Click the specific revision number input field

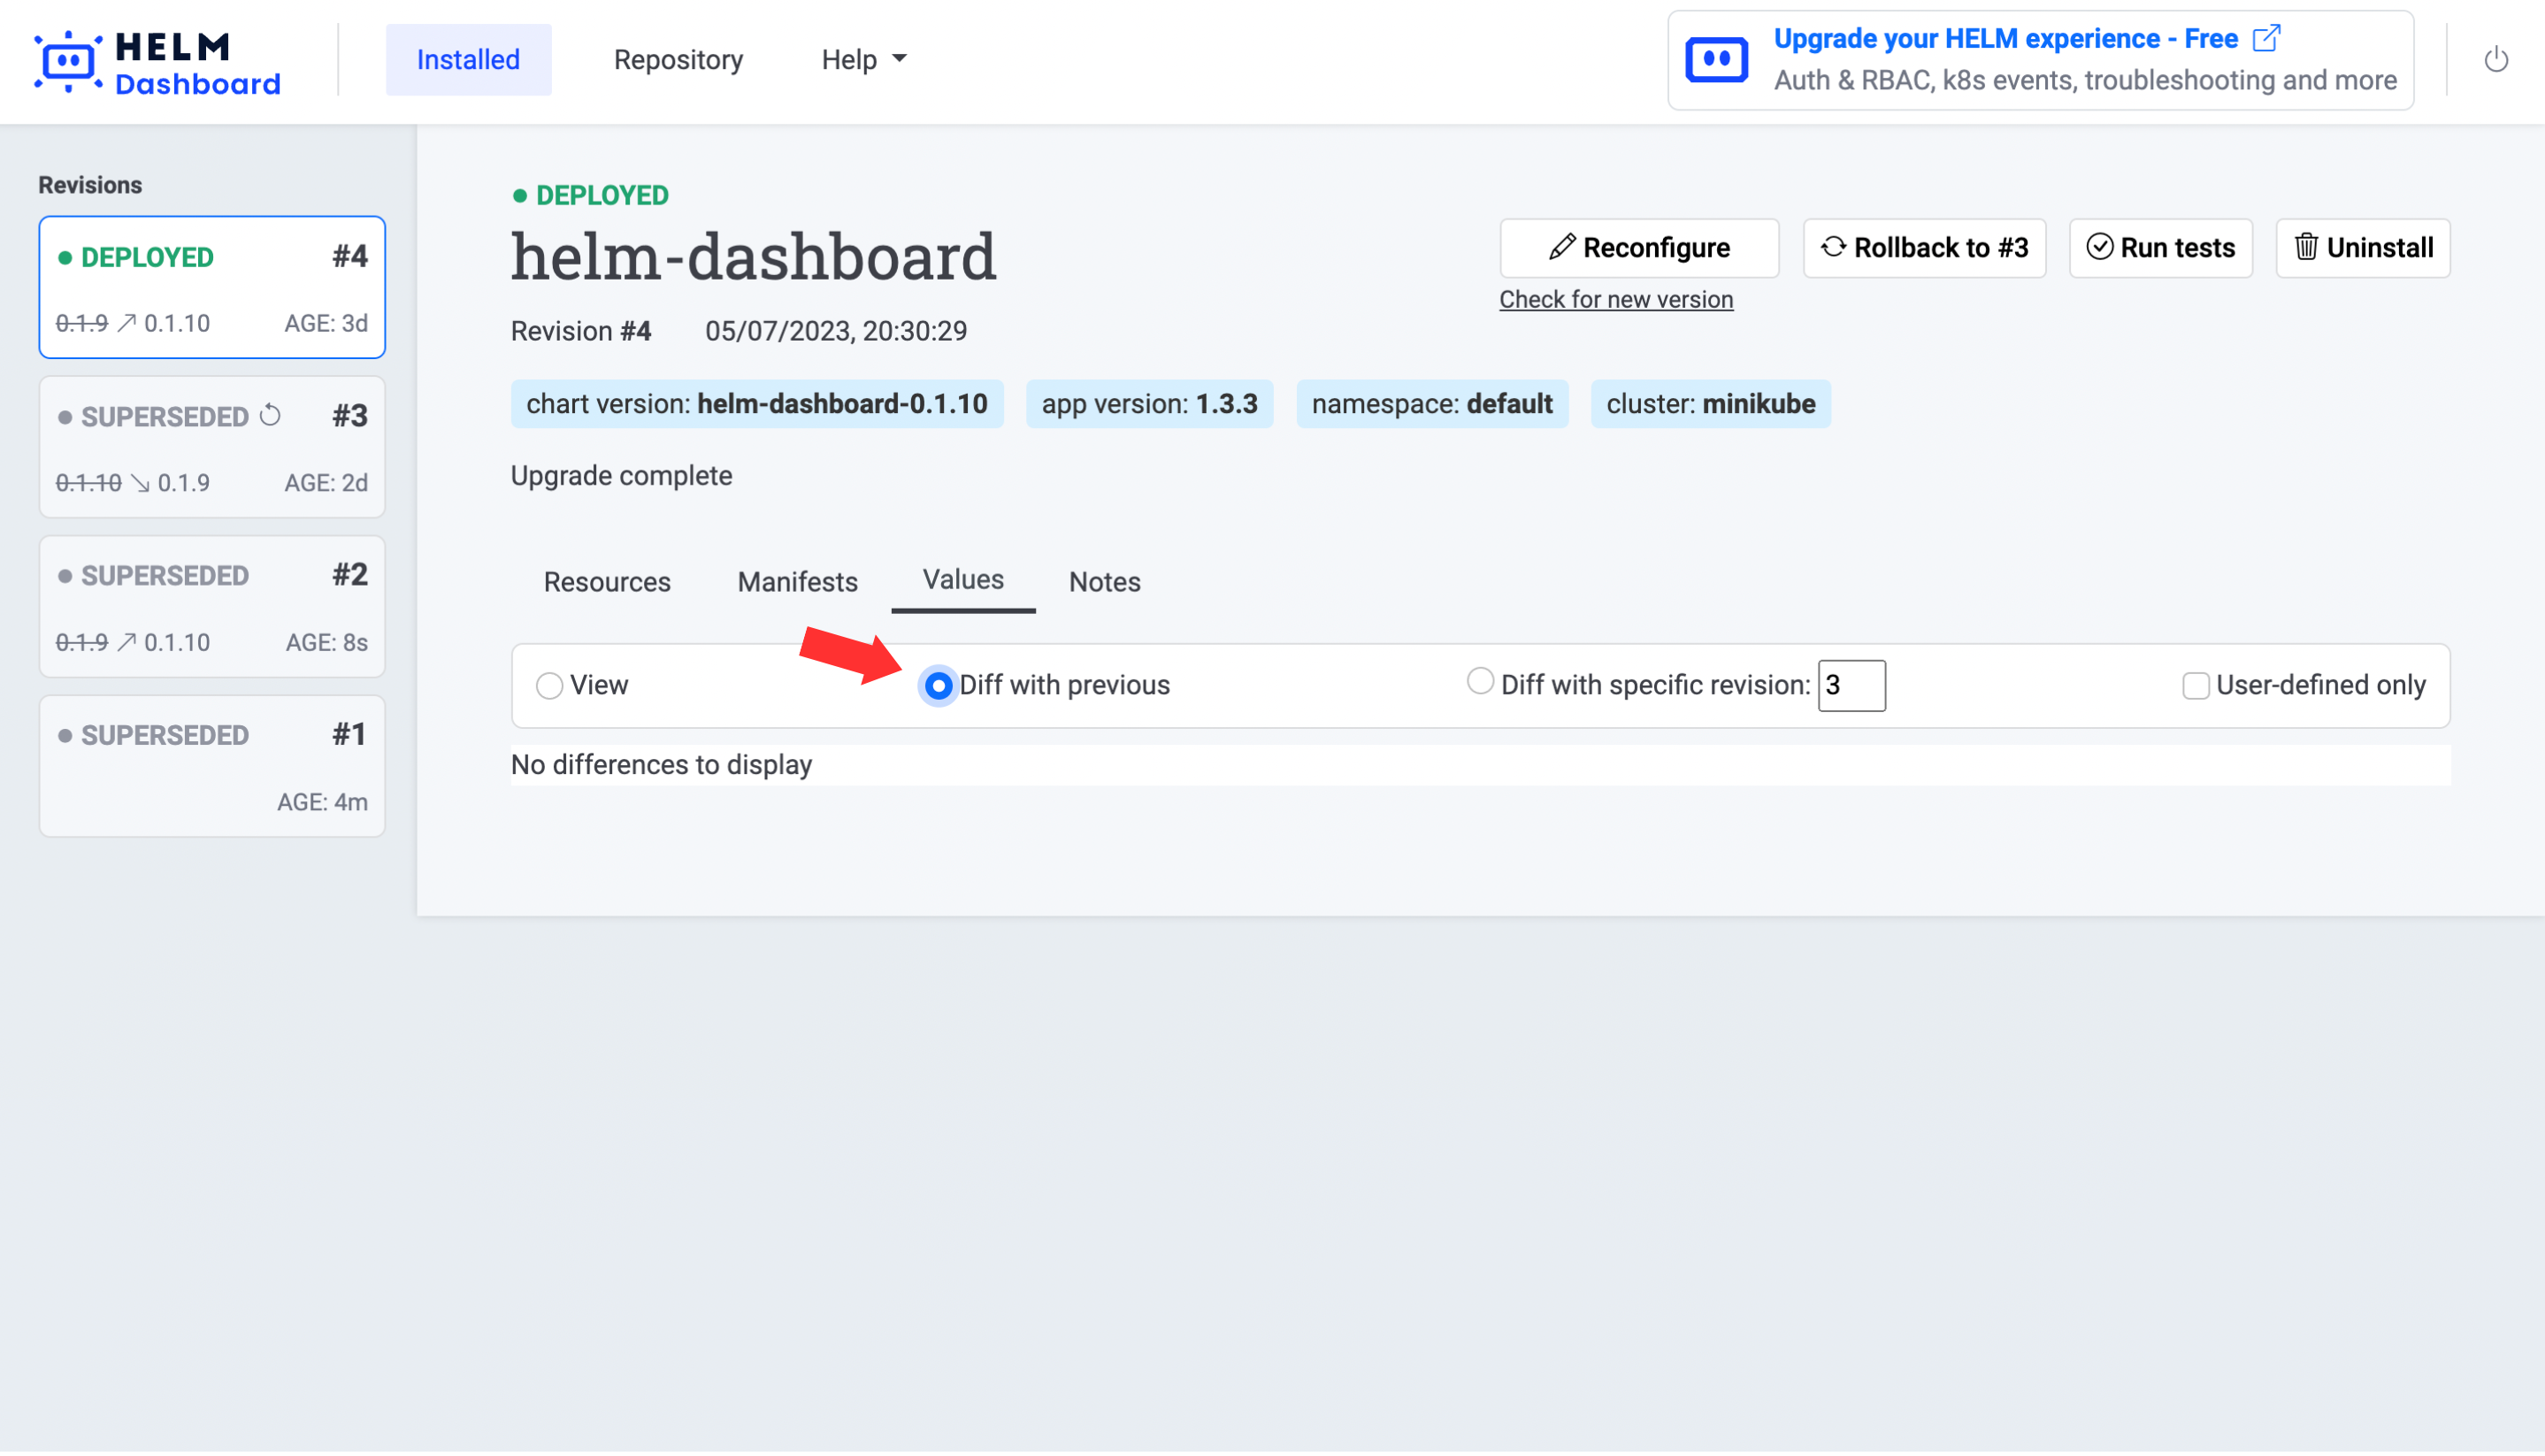pos(1851,686)
